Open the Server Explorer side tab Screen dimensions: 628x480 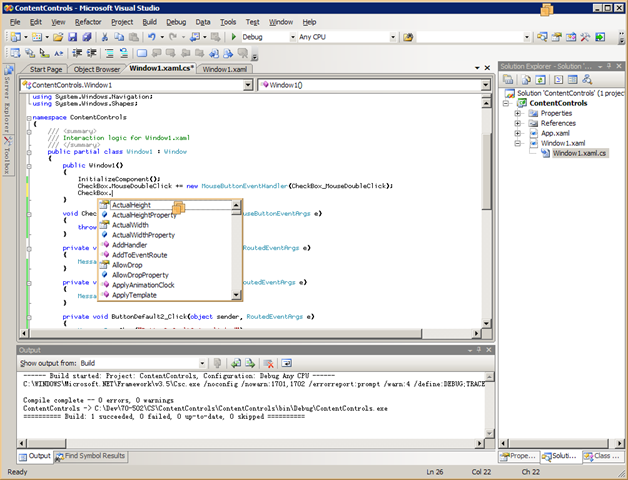pos(7,100)
